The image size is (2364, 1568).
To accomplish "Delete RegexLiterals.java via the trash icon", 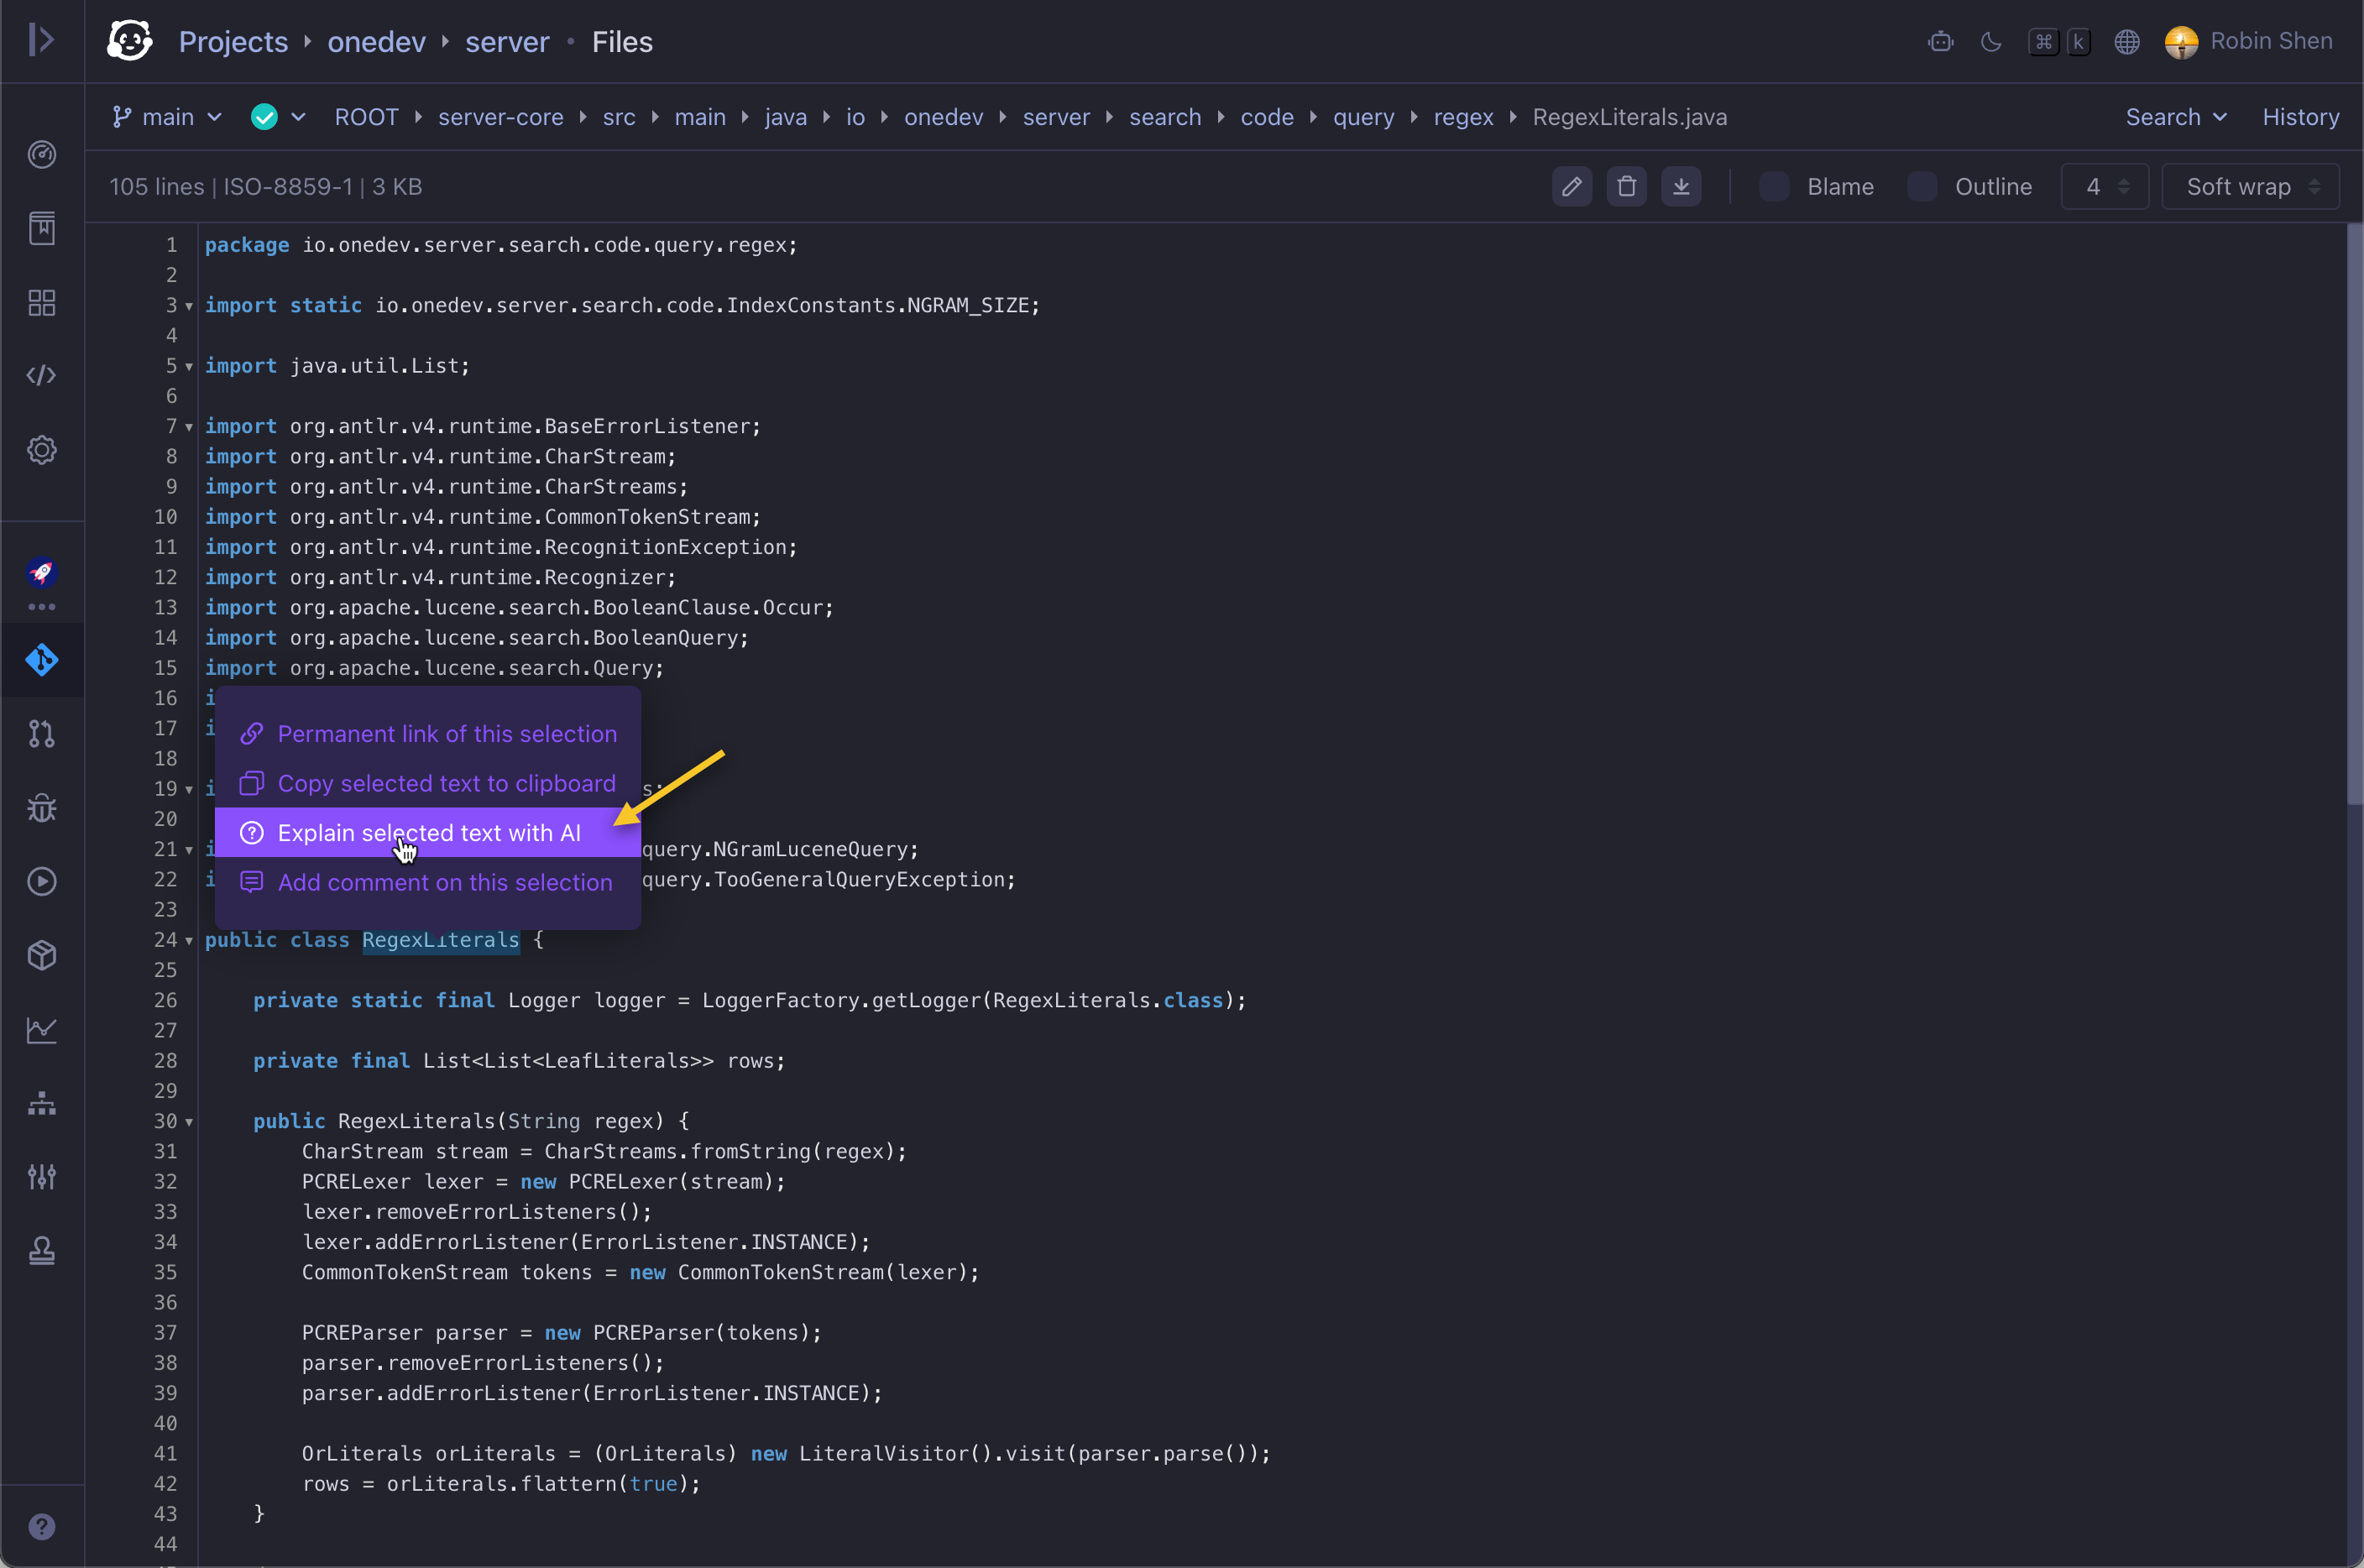I will (1626, 186).
